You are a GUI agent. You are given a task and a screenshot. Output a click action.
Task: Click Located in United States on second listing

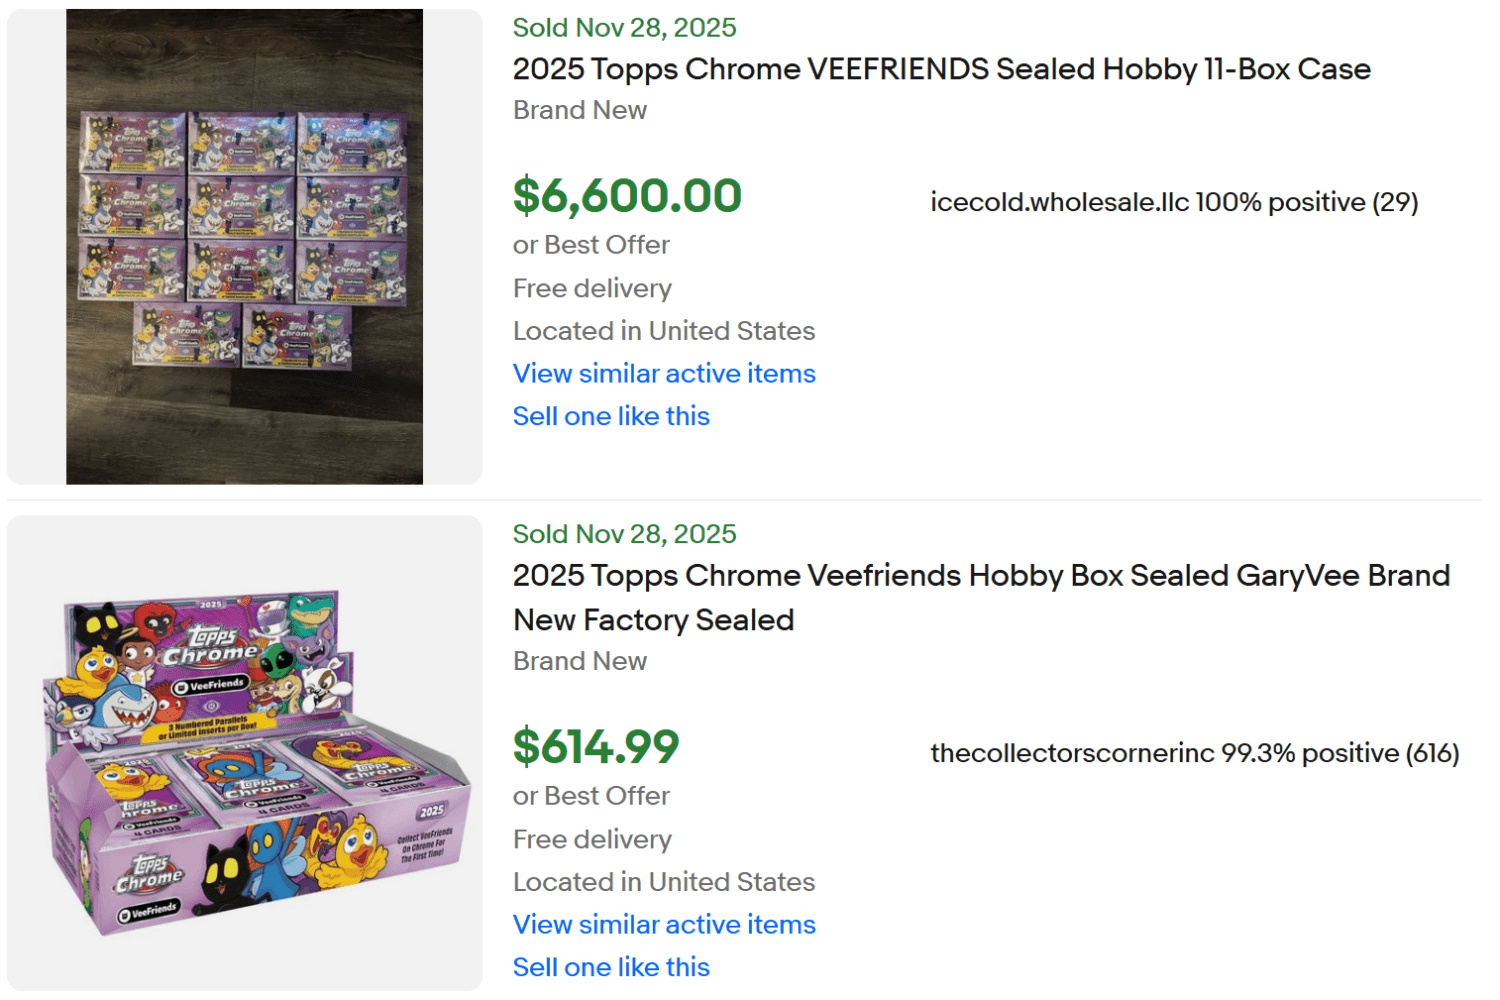[x=663, y=882]
